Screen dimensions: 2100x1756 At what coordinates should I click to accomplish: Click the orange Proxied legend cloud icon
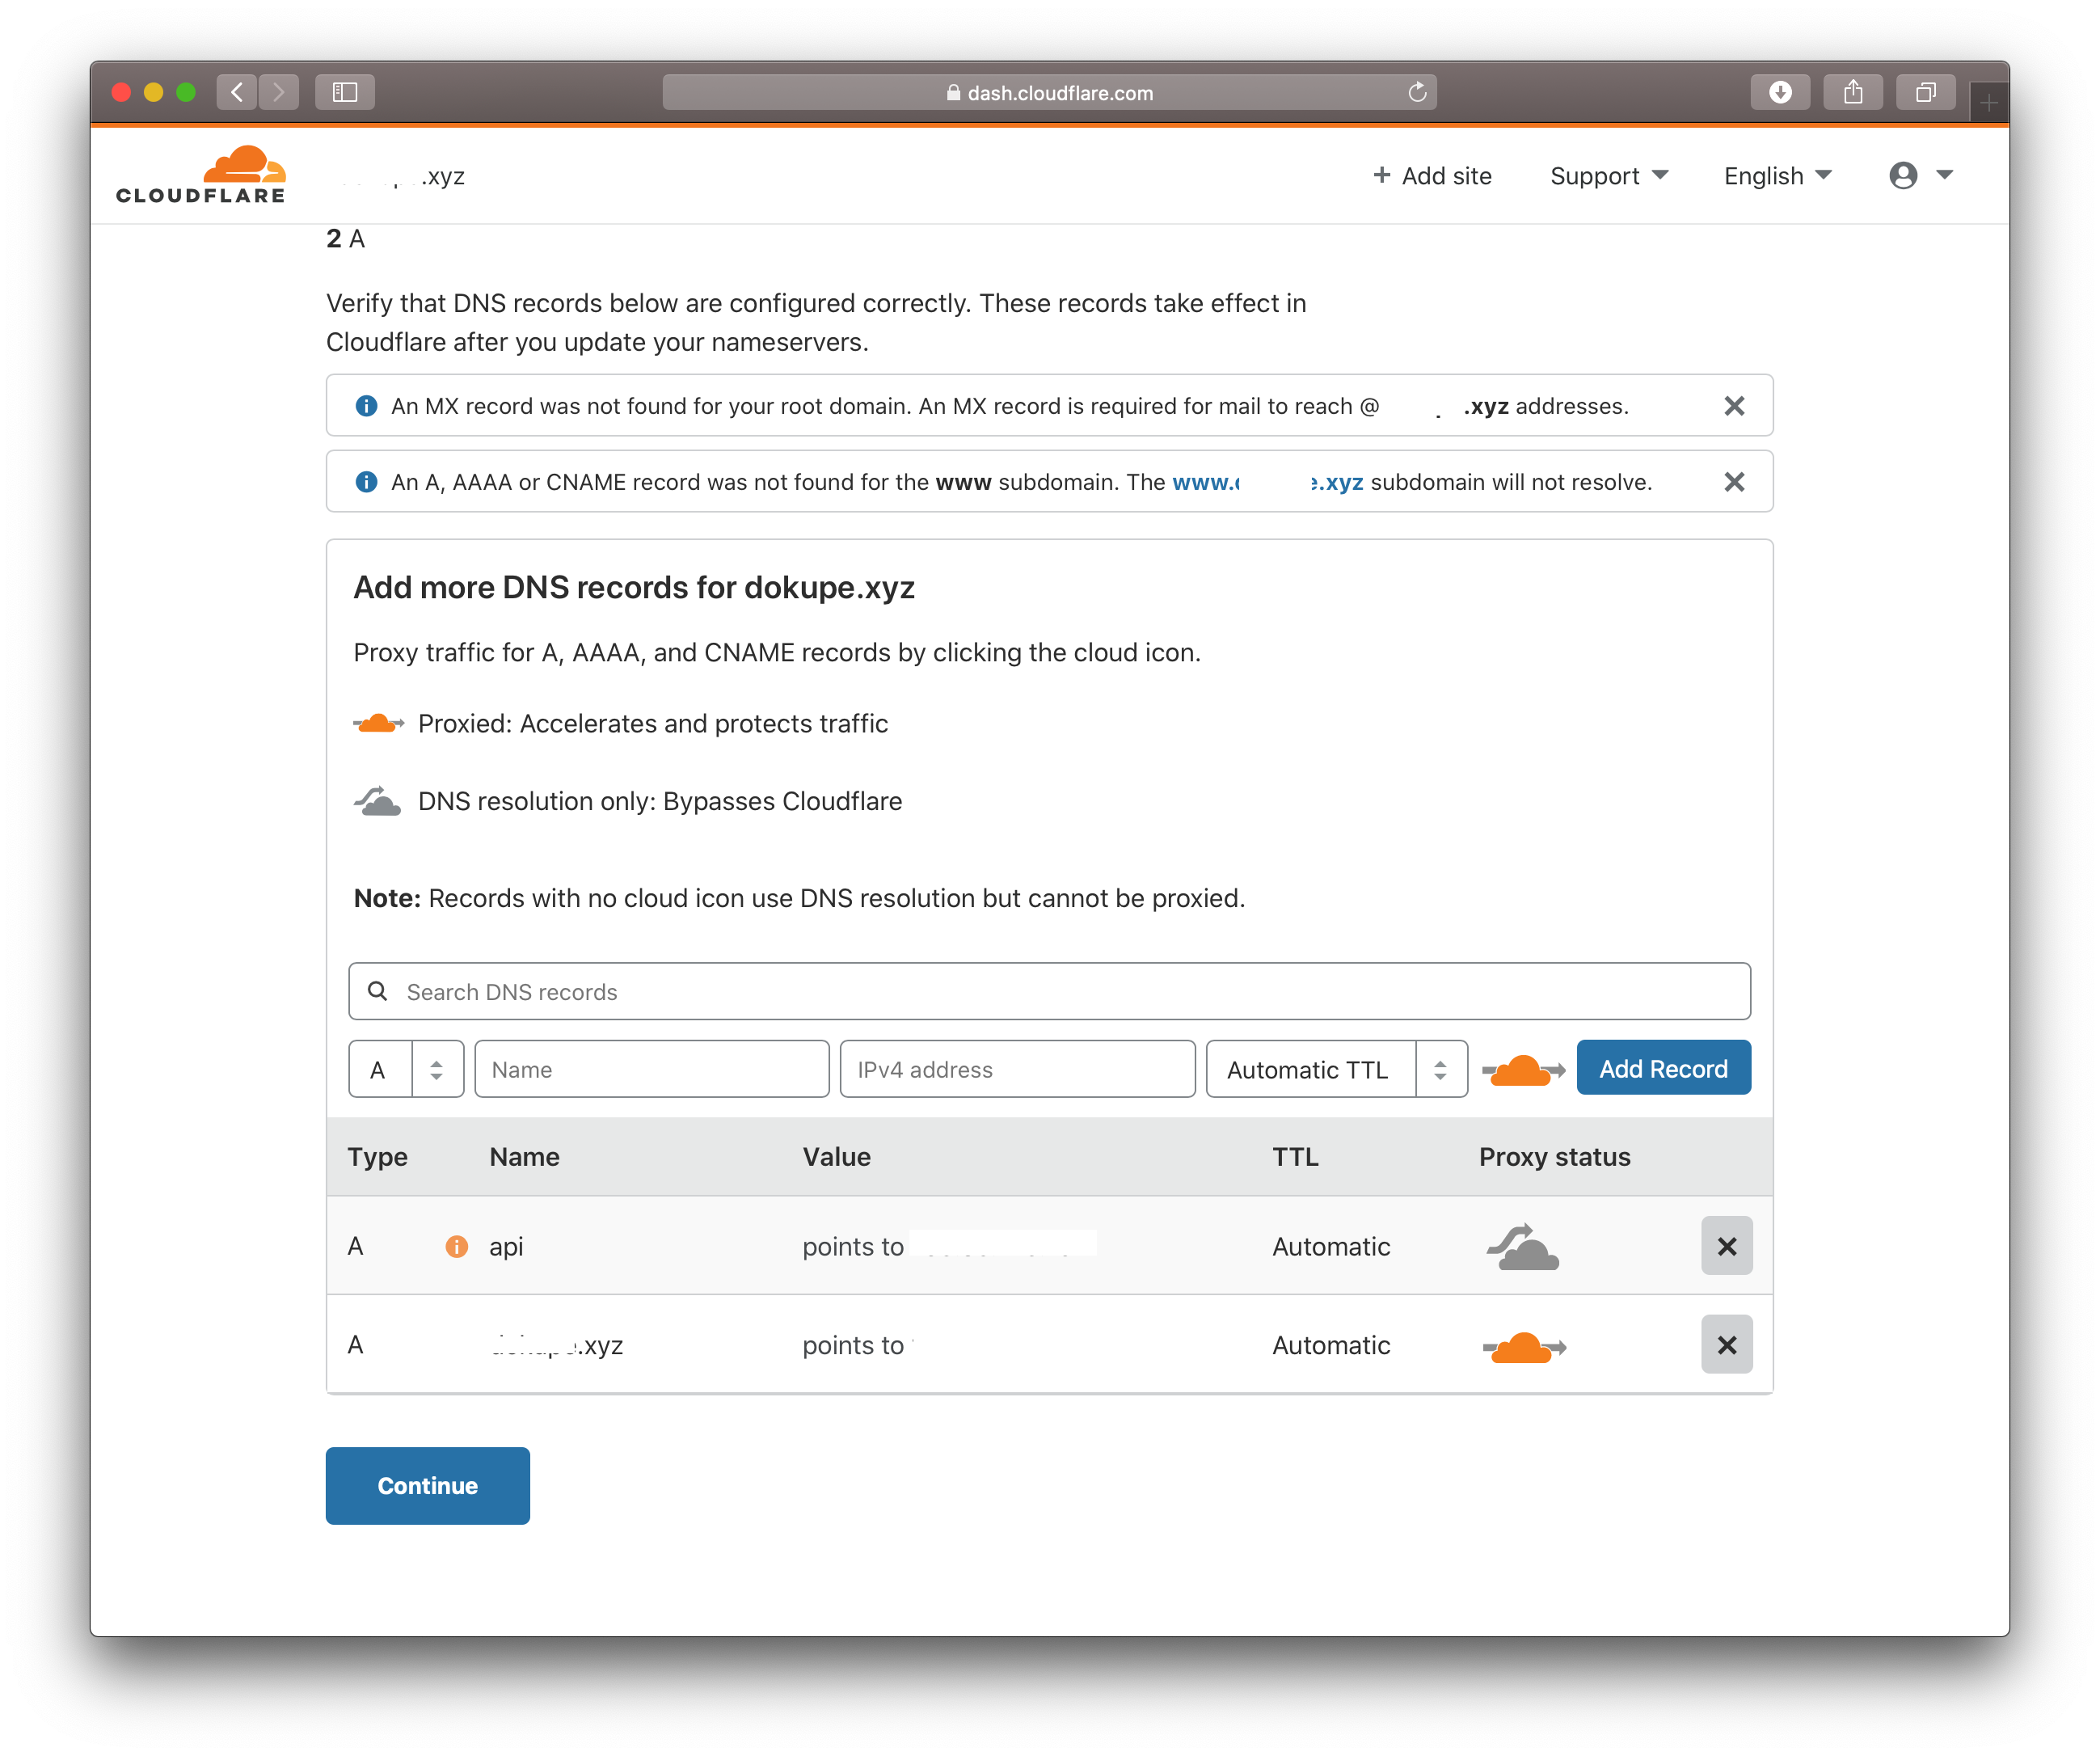[x=378, y=723]
